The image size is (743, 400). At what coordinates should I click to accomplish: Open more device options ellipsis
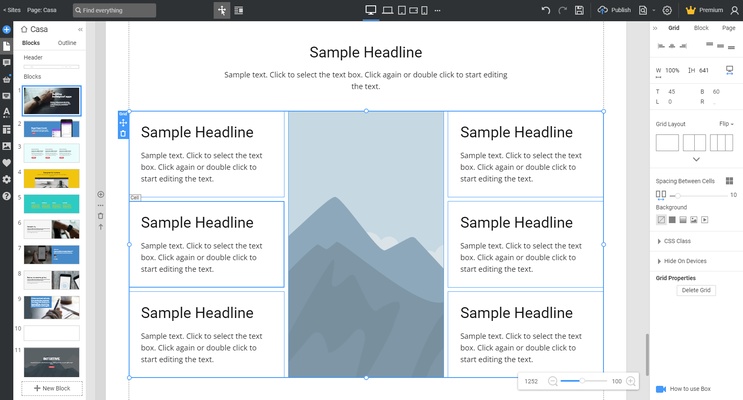(437, 10)
